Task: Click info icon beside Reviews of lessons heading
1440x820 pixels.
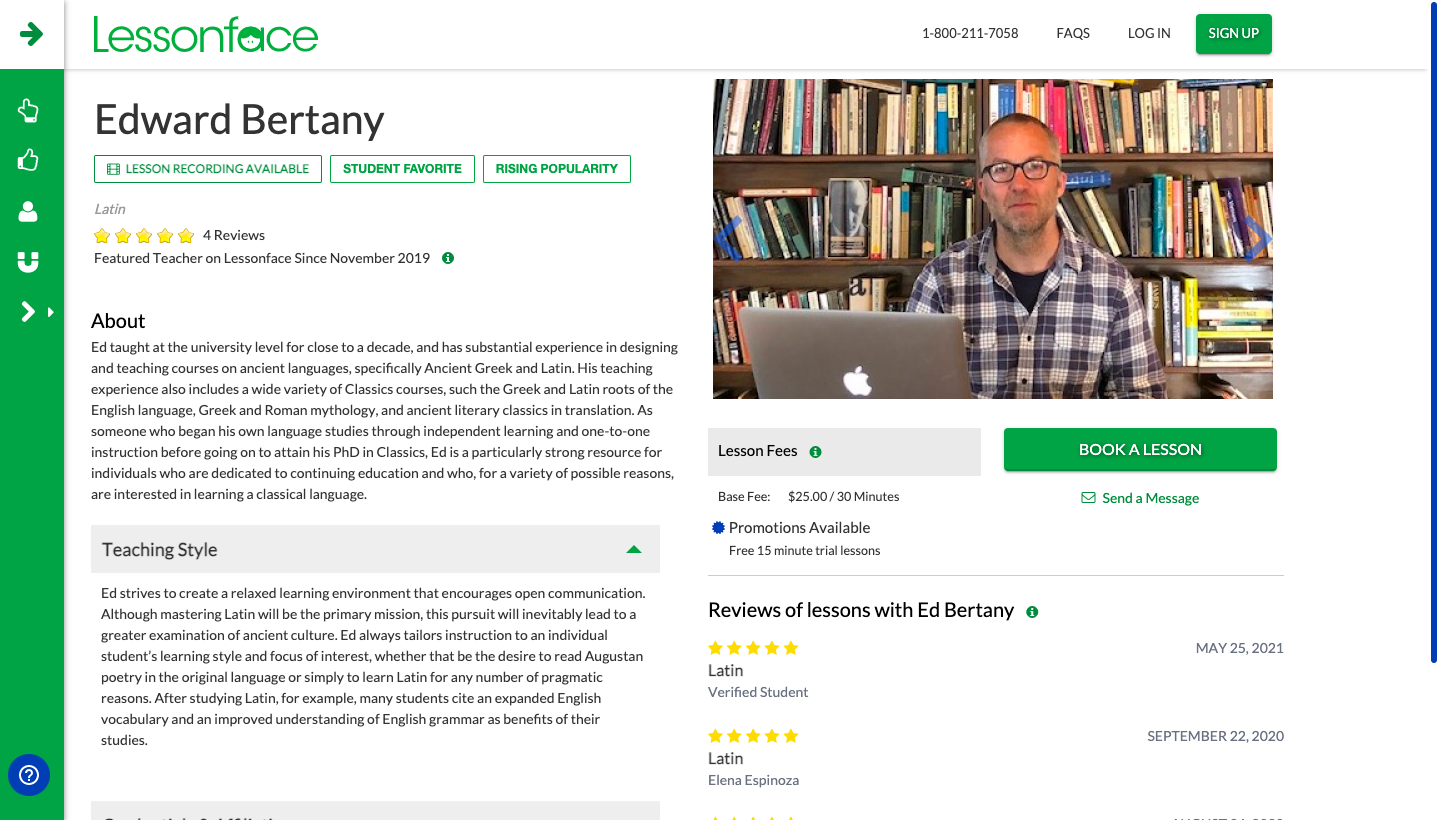Action: pos(1032,612)
